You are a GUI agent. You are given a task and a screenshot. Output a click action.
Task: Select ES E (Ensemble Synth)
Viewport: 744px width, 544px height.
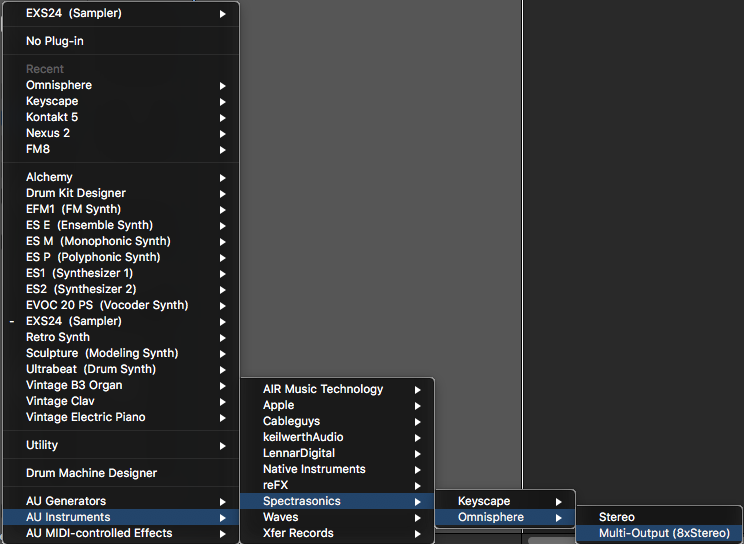point(121,225)
